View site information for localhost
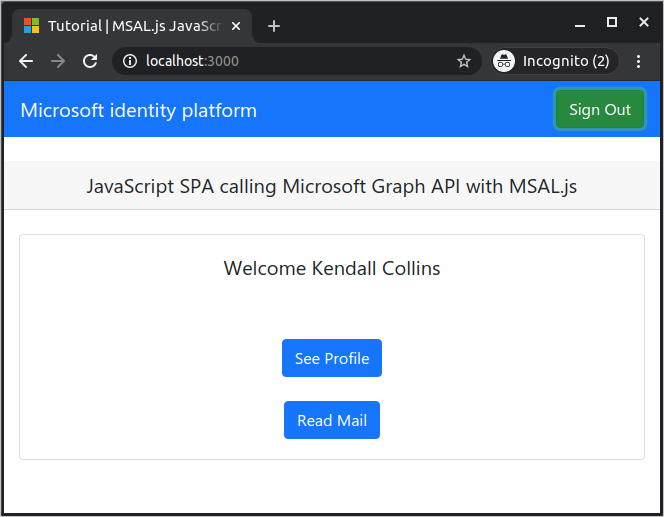Viewport: 664px width, 517px height. tap(129, 61)
